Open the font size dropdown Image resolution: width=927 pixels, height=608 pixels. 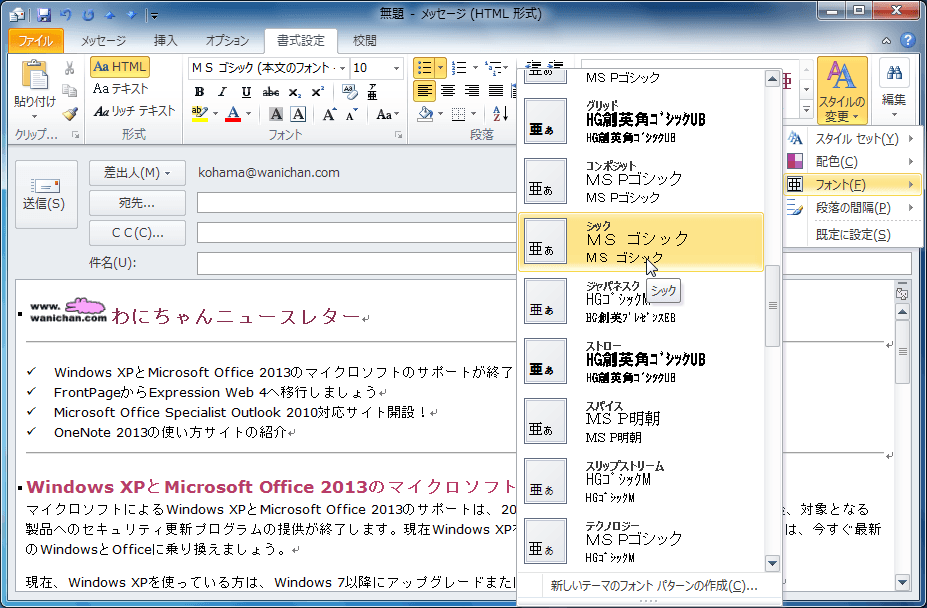pyautogui.click(x=396, y=69)
